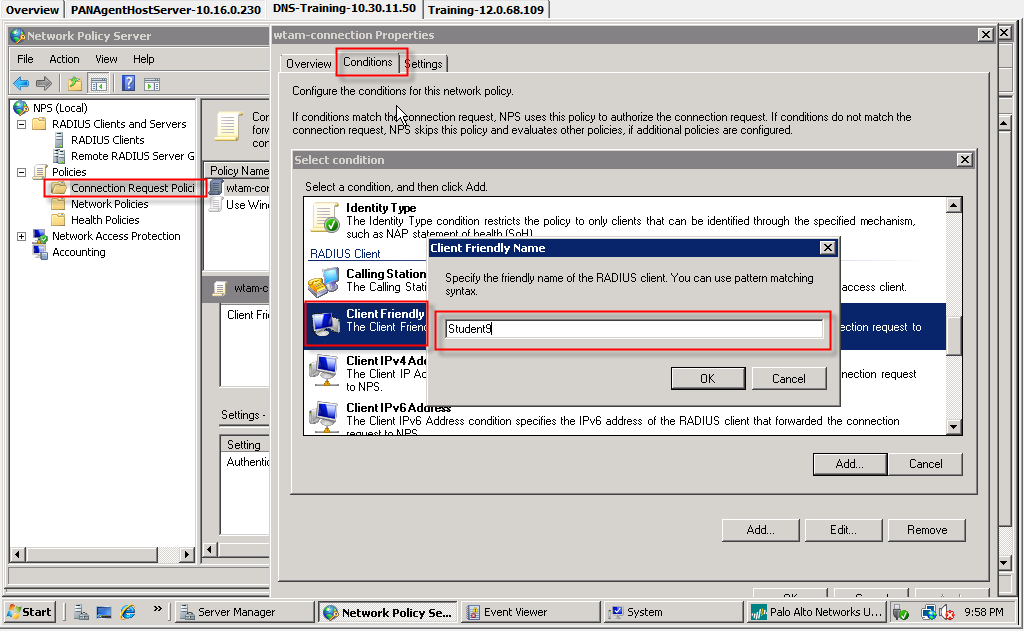The image size is (1024, 631).
Task: Click the Up one level folder icon
Action: click(x=75, y=84)
